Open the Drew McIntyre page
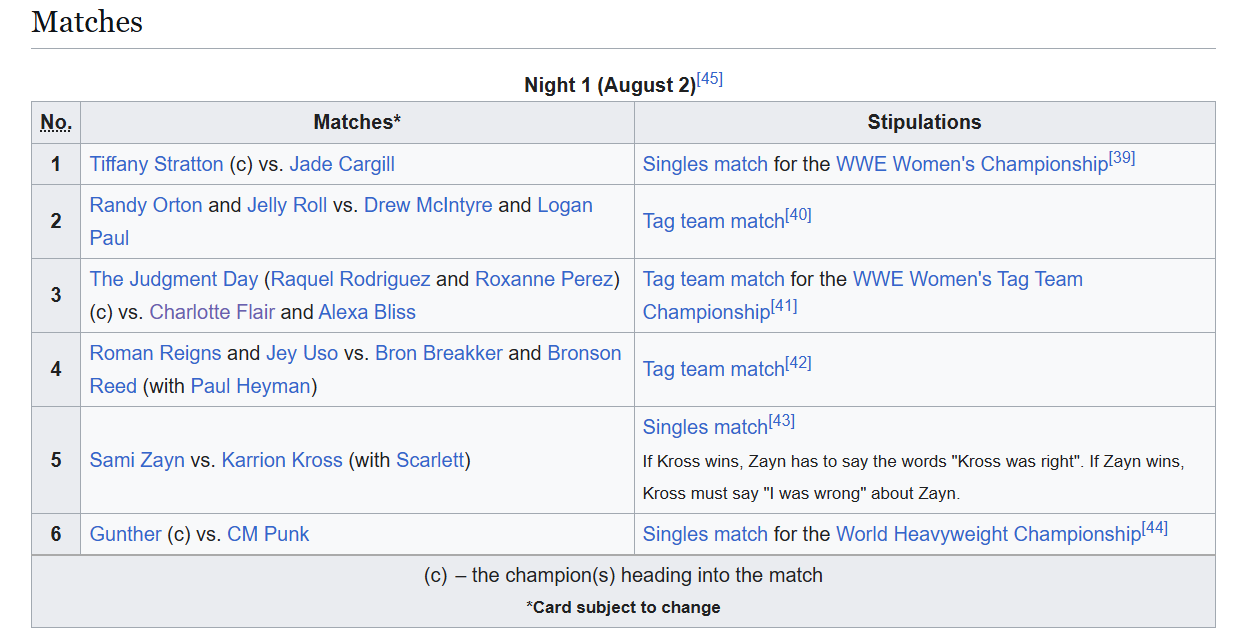This screenshot has width=1235, height=641. [428, 205]
